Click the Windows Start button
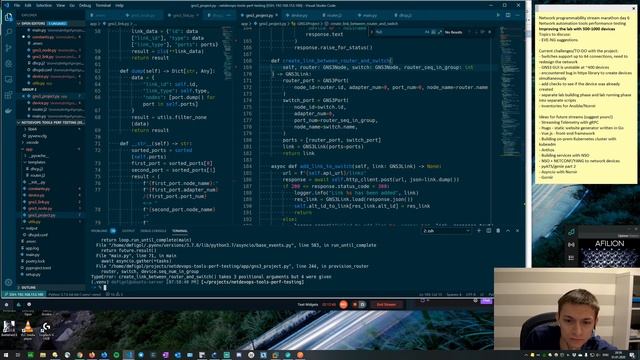The image size is (640, 360). [6, 355]
